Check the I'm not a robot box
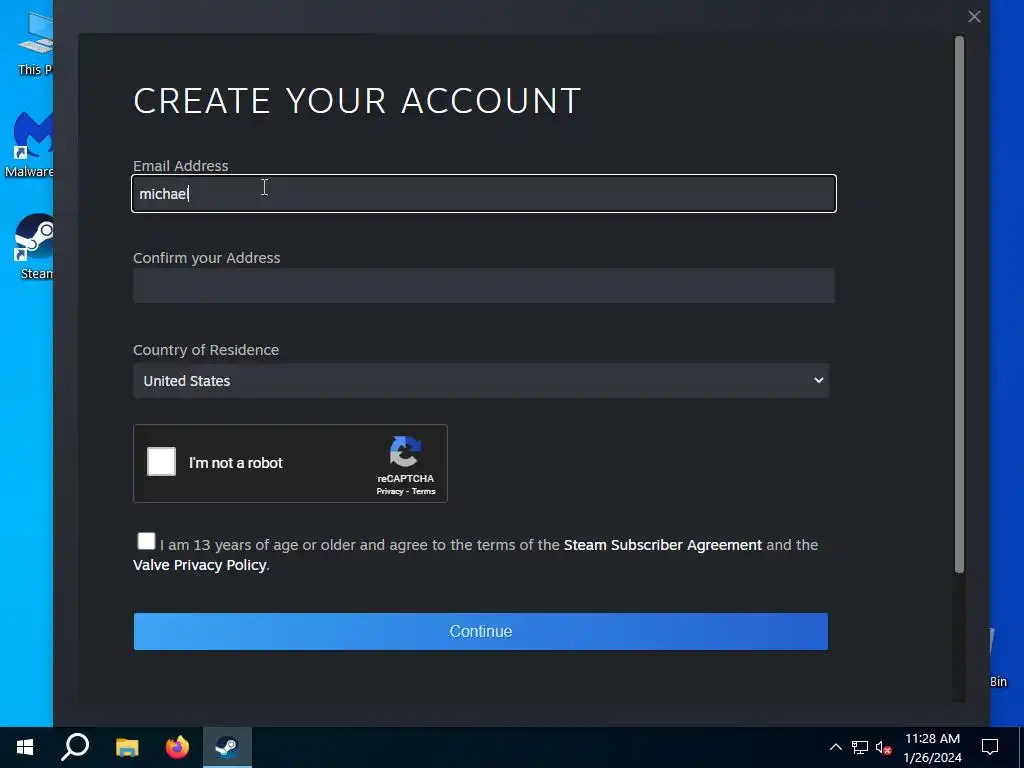The height and width of the screenshot is (768, 1024). pyautogui.click(x=161, y=462)
